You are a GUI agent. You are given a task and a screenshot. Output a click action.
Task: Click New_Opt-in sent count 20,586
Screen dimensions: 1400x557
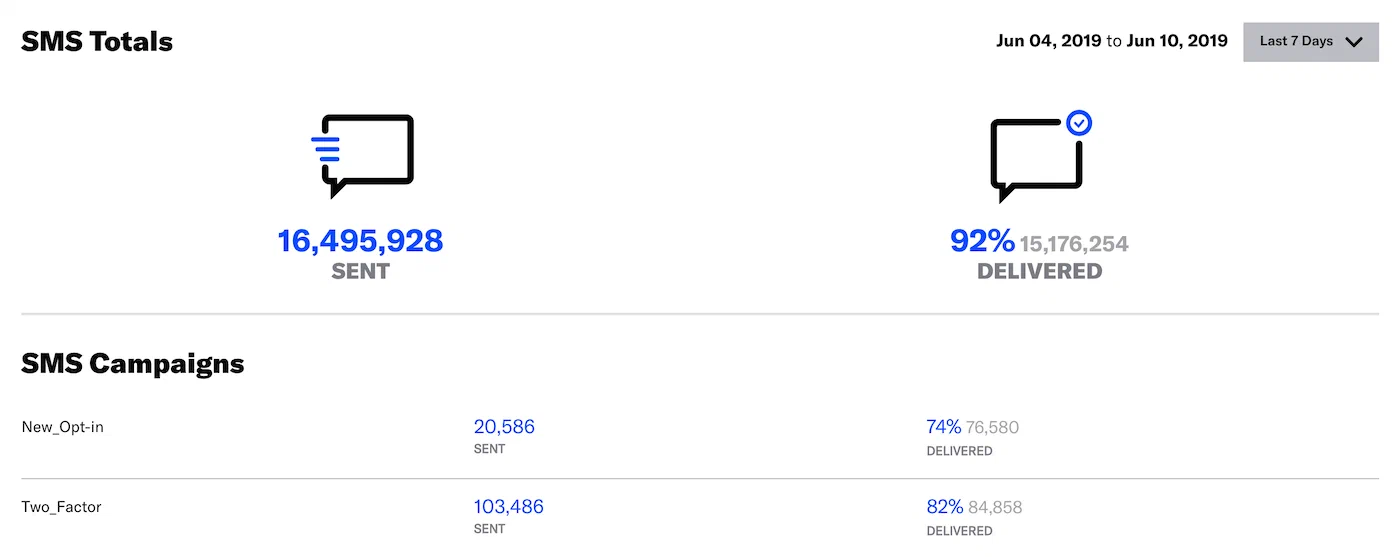click(x=504, y=427)
